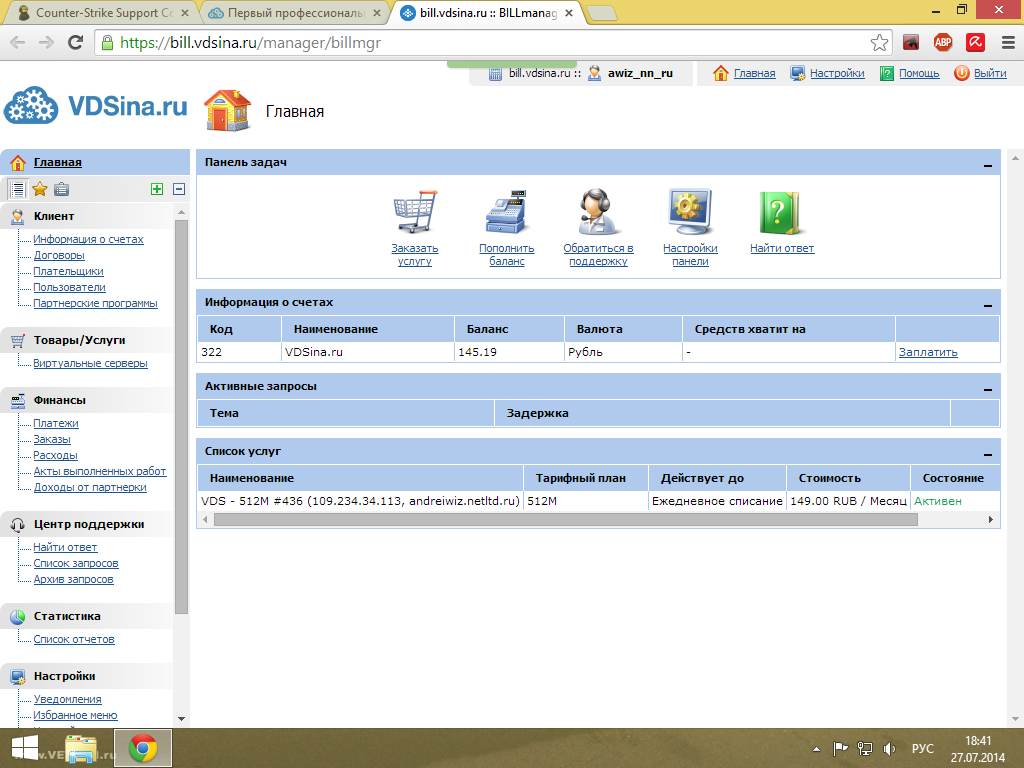The width and height of the screenshot is (1024, 768).
Task: Open Товары/Услуги sidebar section header
Action: click(x=86, y=340)
